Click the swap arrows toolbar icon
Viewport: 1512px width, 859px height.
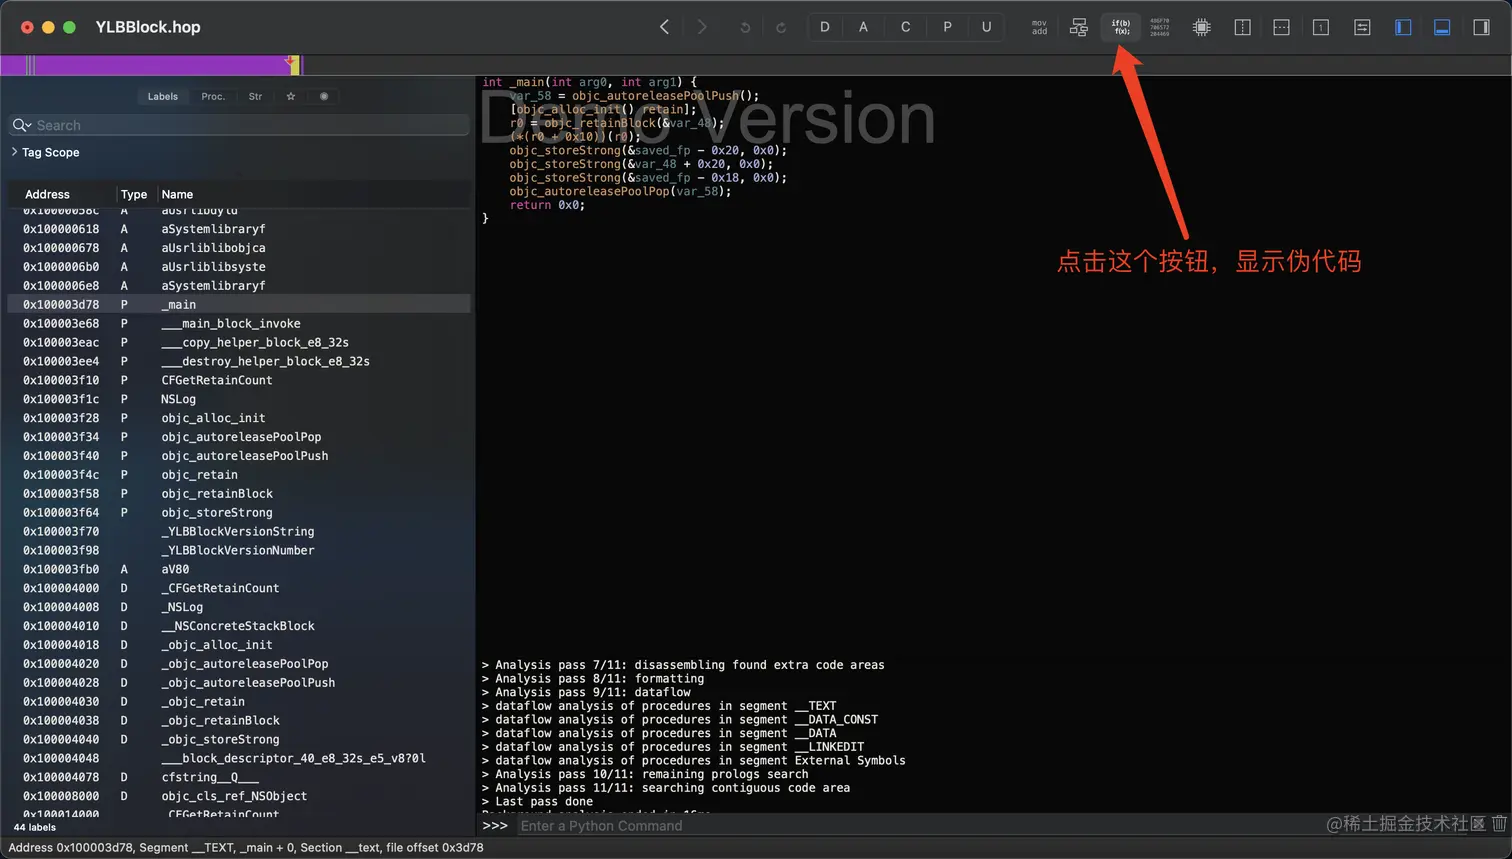point(1362,27)
